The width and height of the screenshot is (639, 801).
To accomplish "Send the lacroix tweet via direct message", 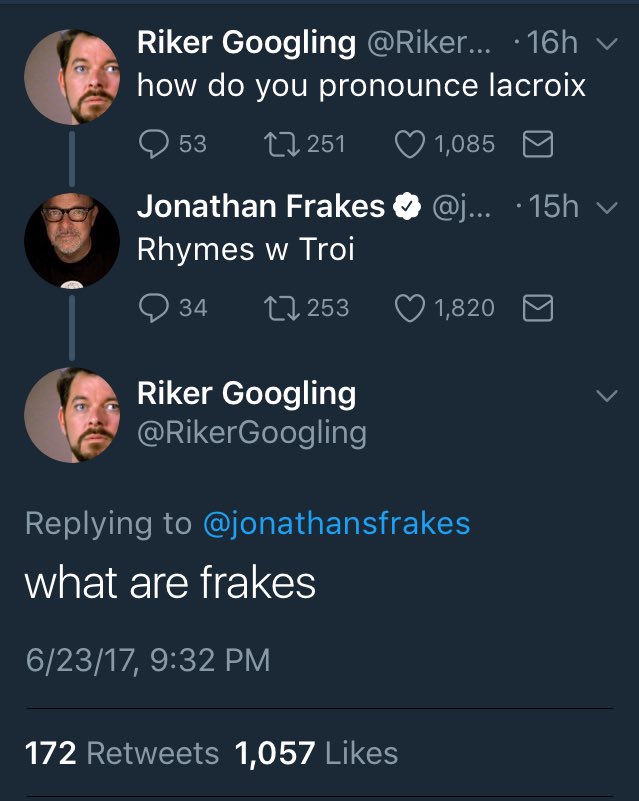I will coord(538,144).
